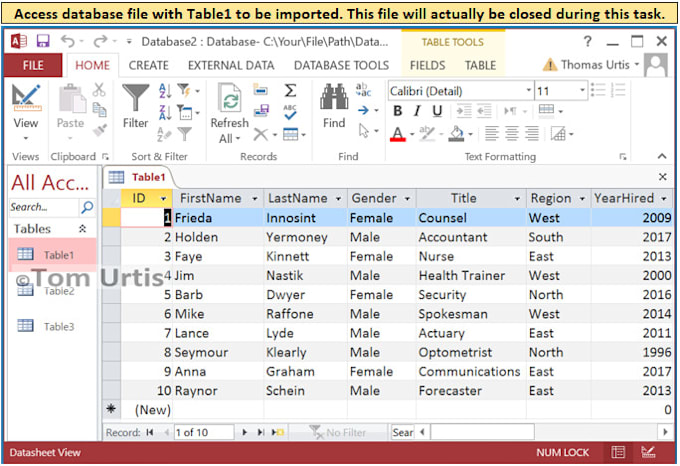Toggle Underline formatting

click(437, 111)
